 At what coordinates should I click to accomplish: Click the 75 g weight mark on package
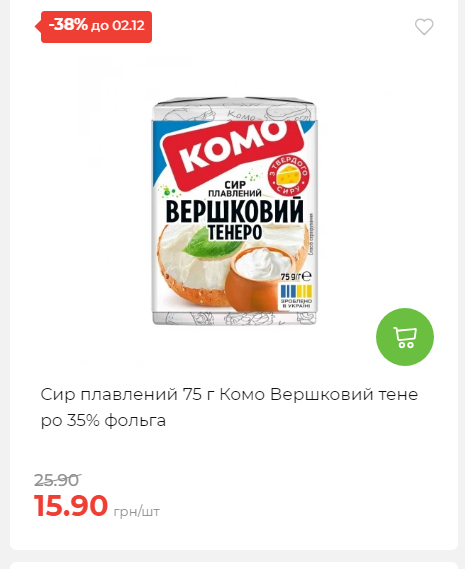click(296, 277)
